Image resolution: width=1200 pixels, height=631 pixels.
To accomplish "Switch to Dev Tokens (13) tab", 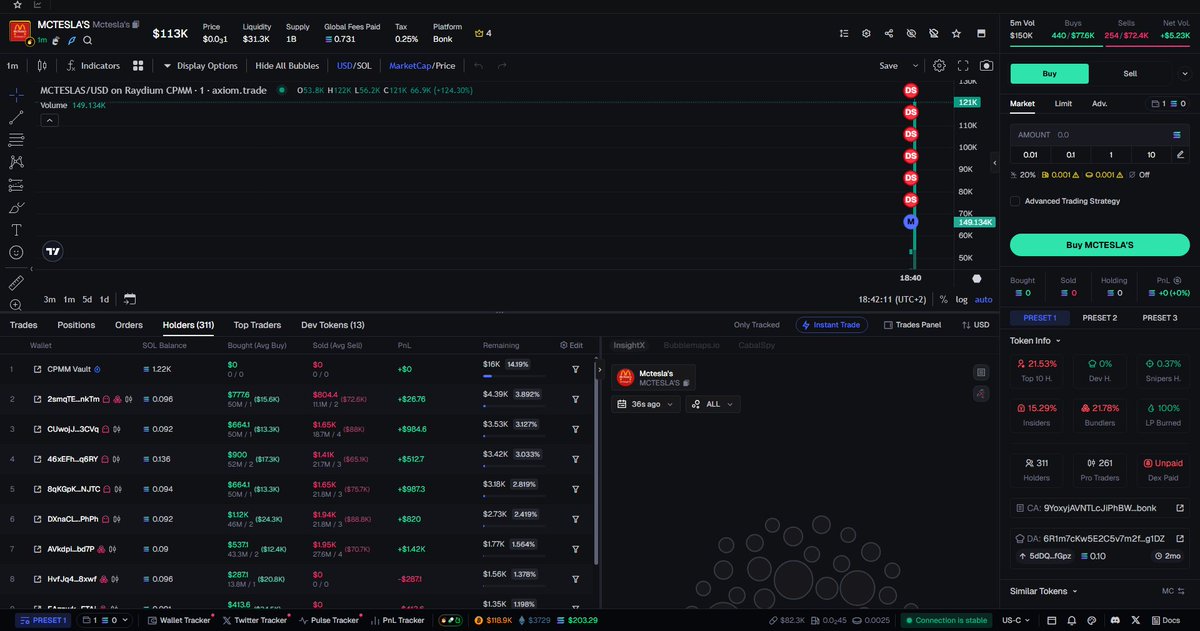I will pyautogui.click(x=333, y=325).
